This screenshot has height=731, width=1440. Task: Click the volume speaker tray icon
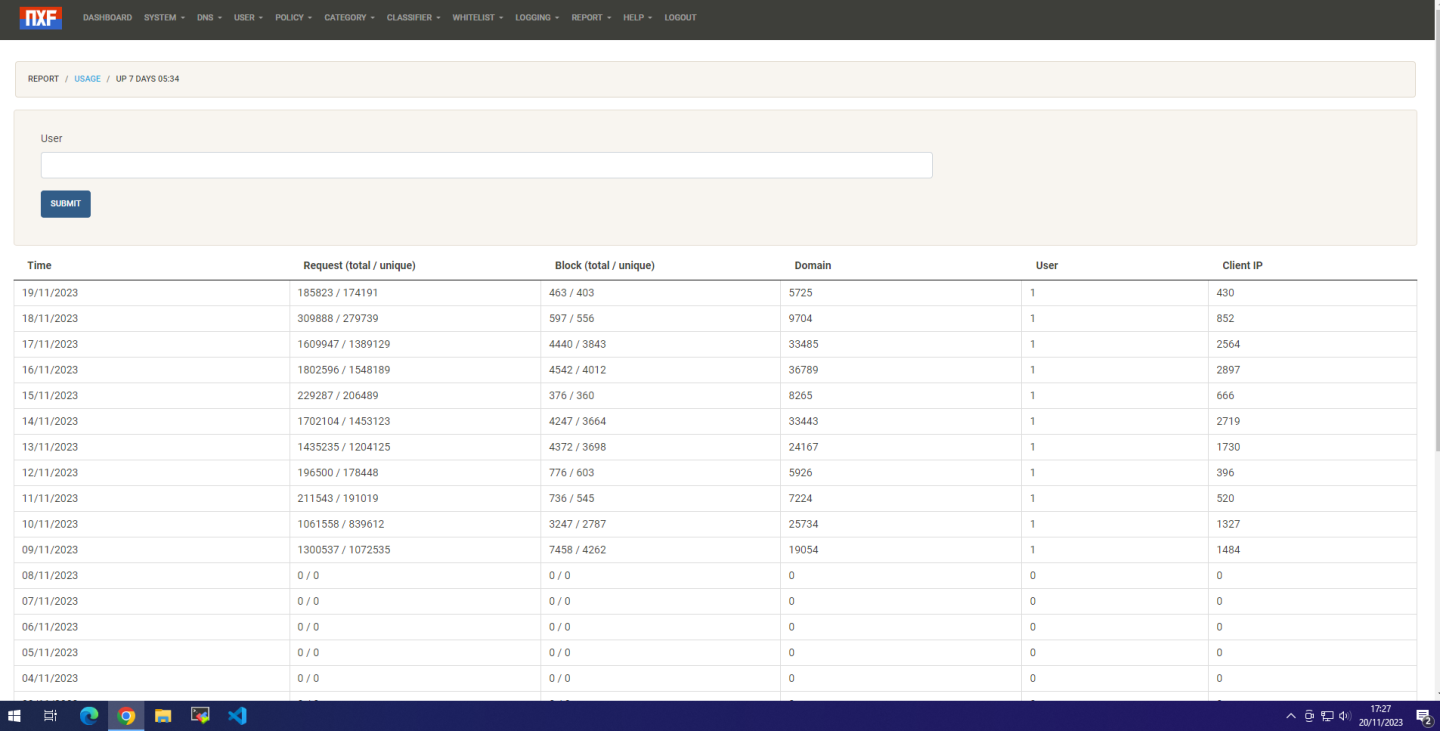(1345, 716)
